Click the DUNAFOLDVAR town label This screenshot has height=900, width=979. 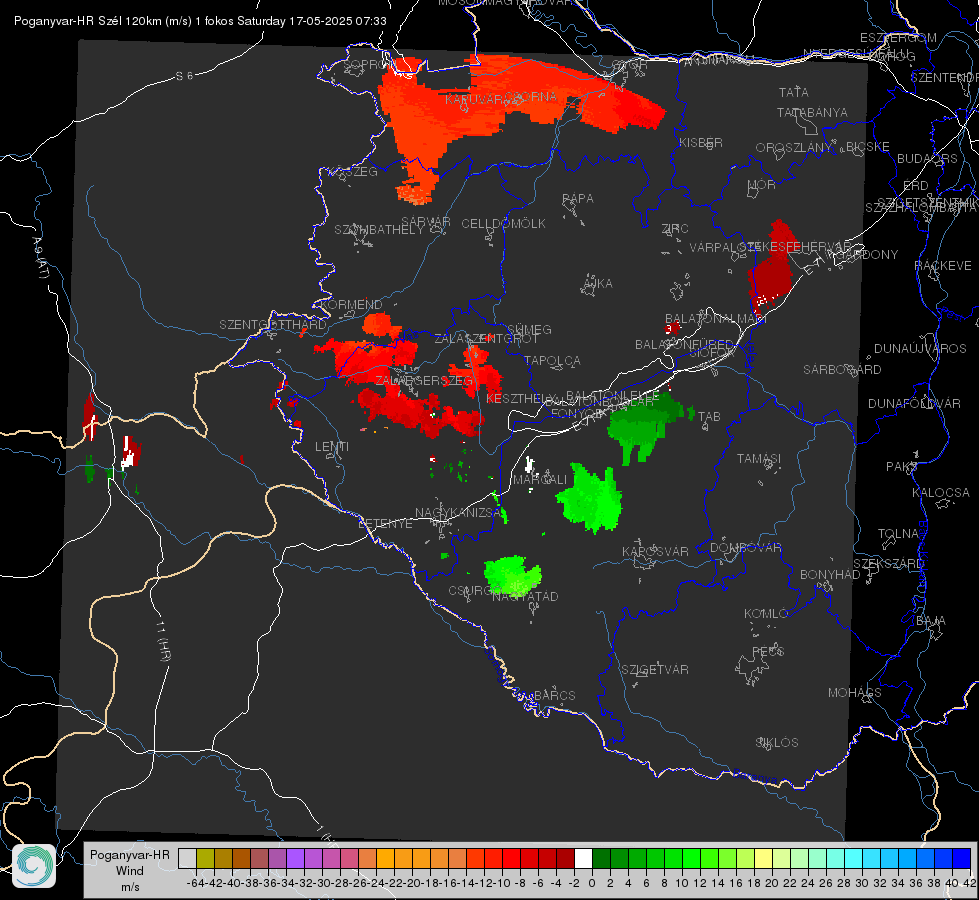914,403
